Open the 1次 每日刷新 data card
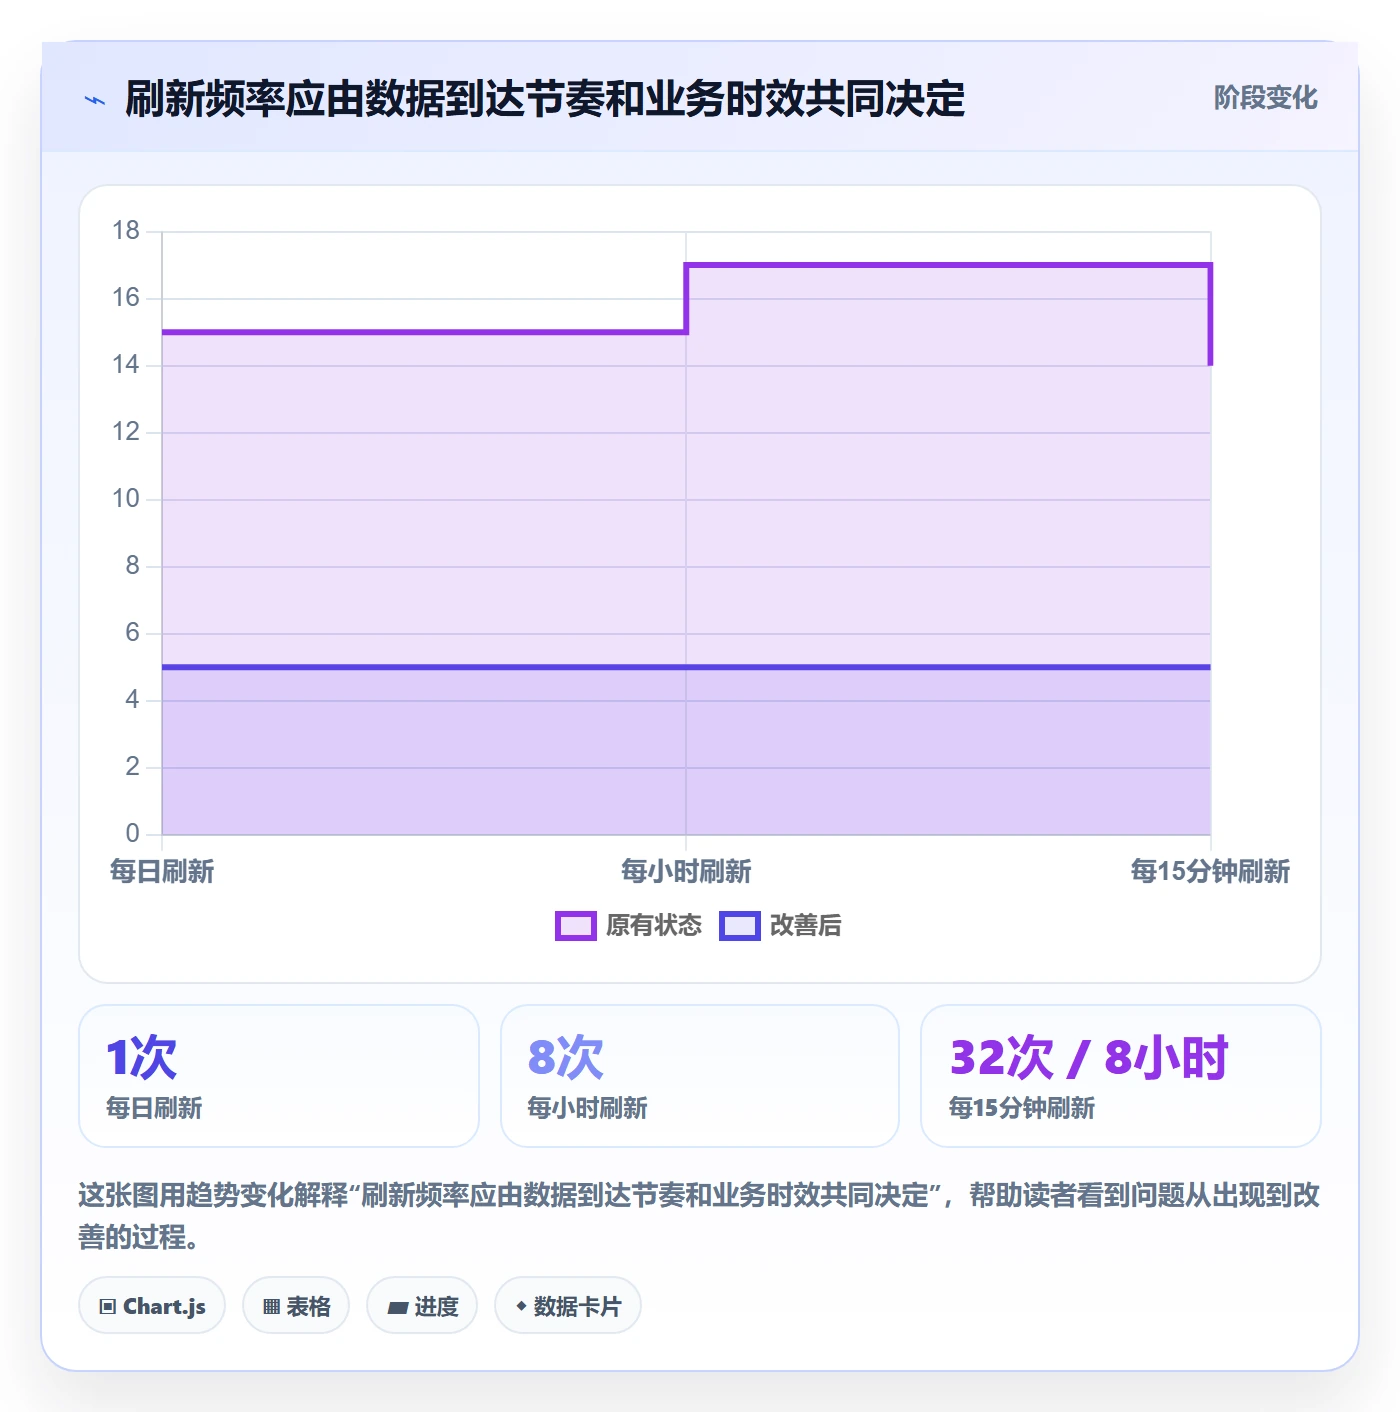This screenshot has width=1400, height=1412. click(x=279, y=1076)
